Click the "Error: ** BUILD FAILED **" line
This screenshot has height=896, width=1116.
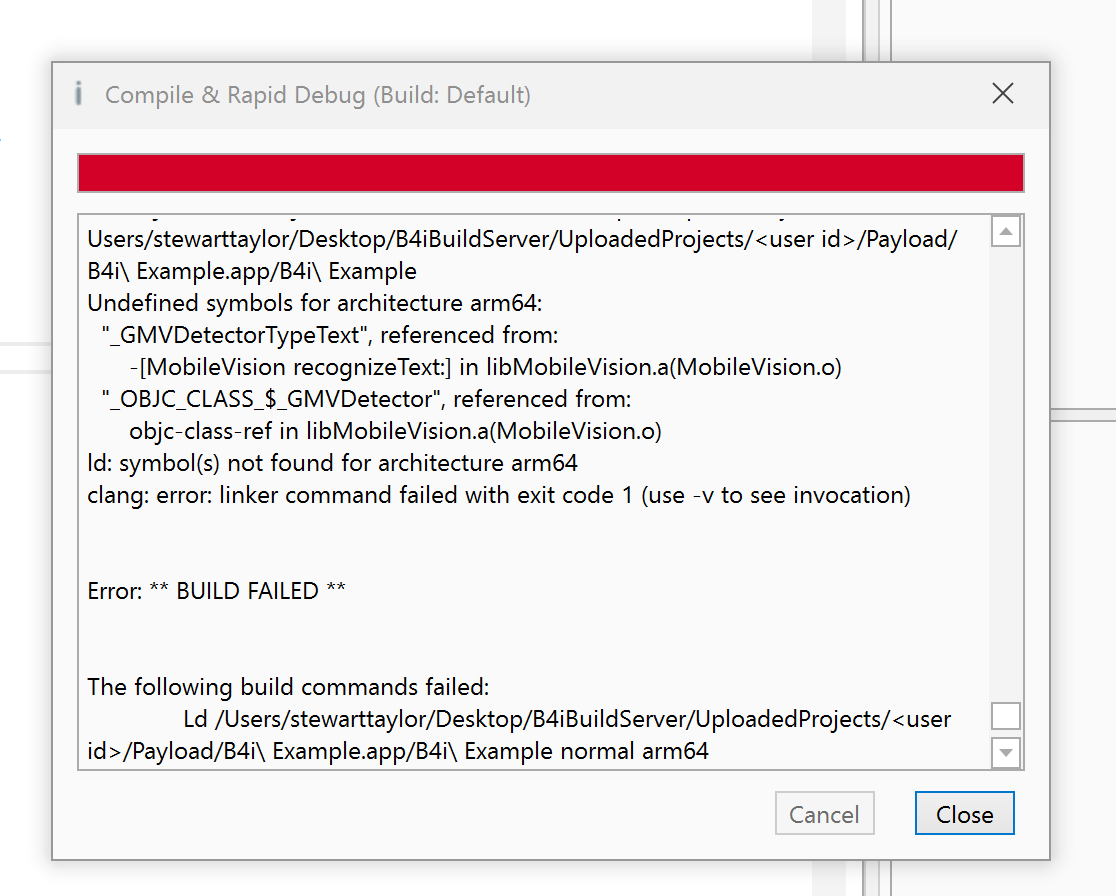[217, 591]
